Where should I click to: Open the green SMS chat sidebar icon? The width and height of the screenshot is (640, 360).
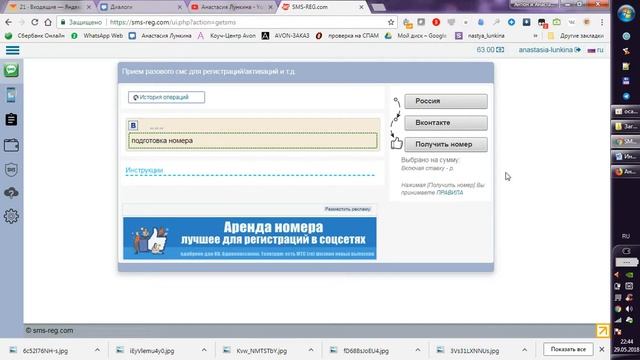point(11,70)
